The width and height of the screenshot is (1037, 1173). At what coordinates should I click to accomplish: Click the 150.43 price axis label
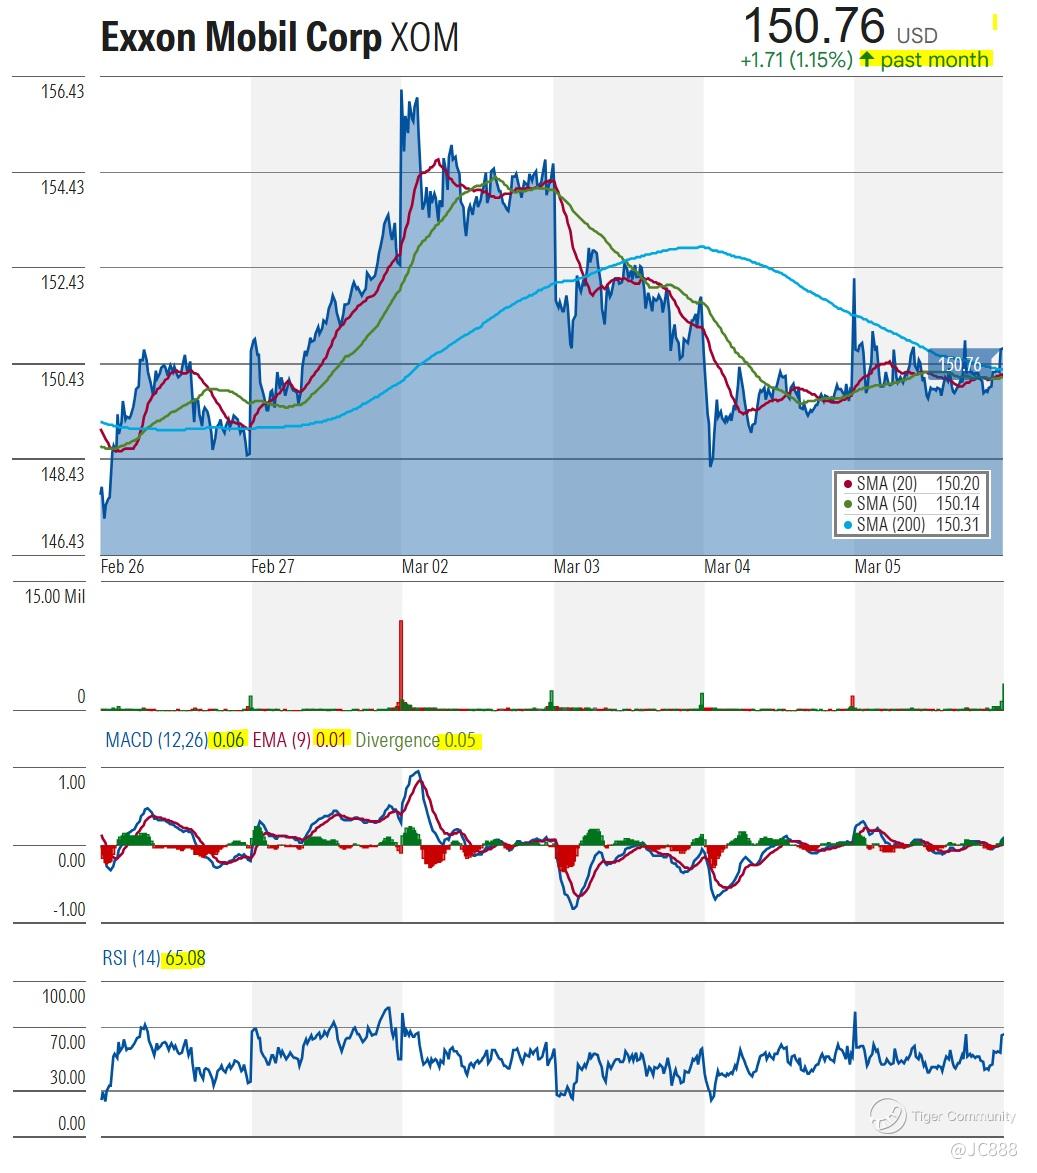(63, 380)
